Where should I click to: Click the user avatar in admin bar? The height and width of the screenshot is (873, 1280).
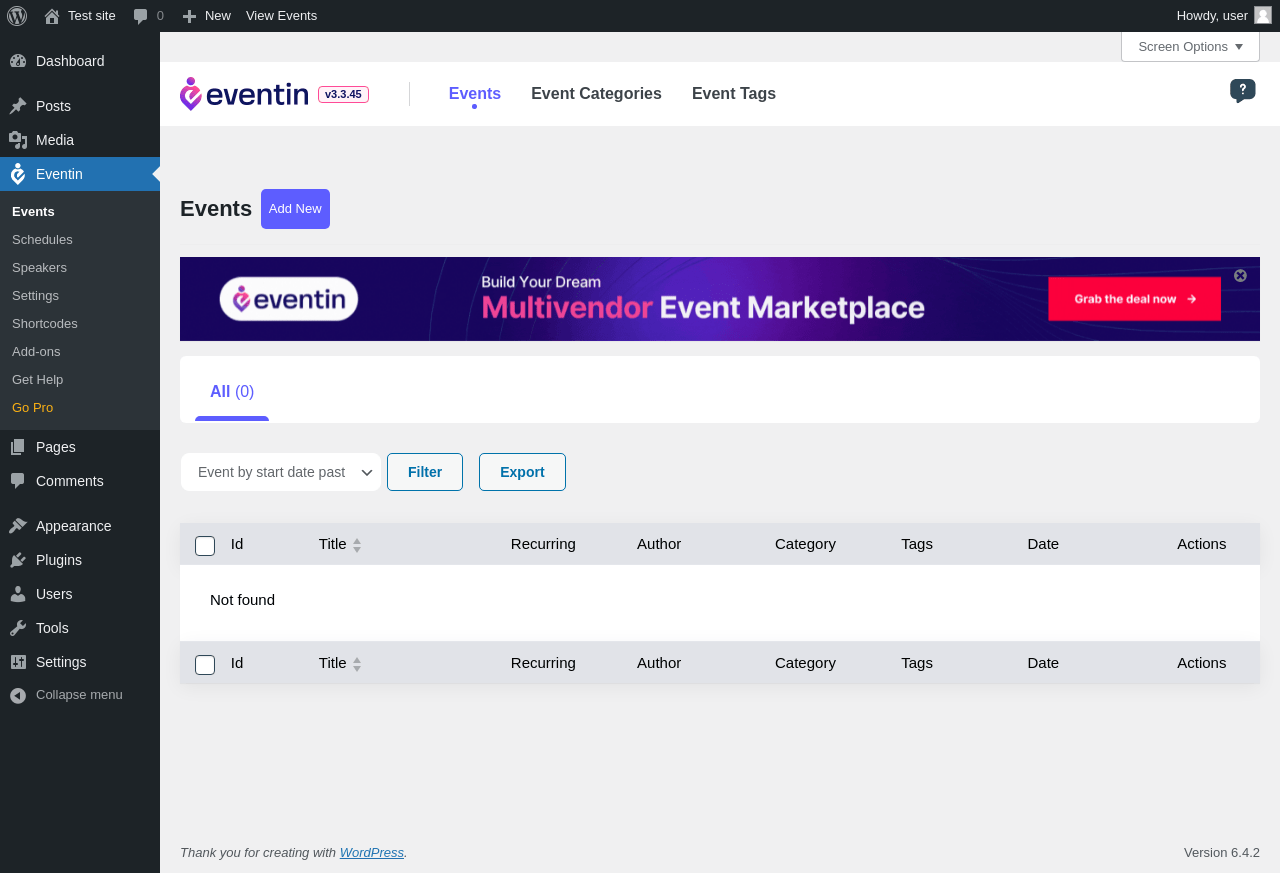pyautogui.click(x=1263, y=15)
